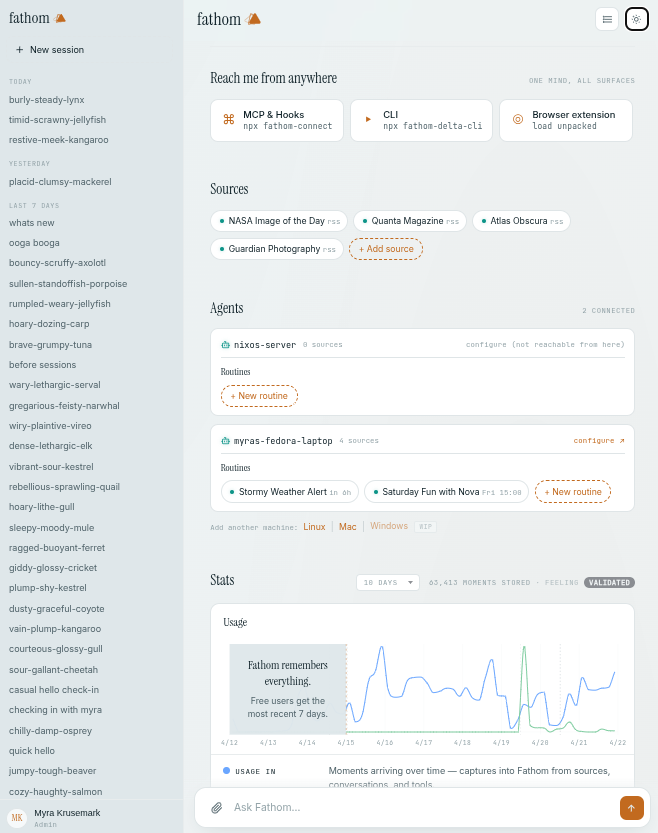
Task: Open session before sessions
Action: pos(42,365)
